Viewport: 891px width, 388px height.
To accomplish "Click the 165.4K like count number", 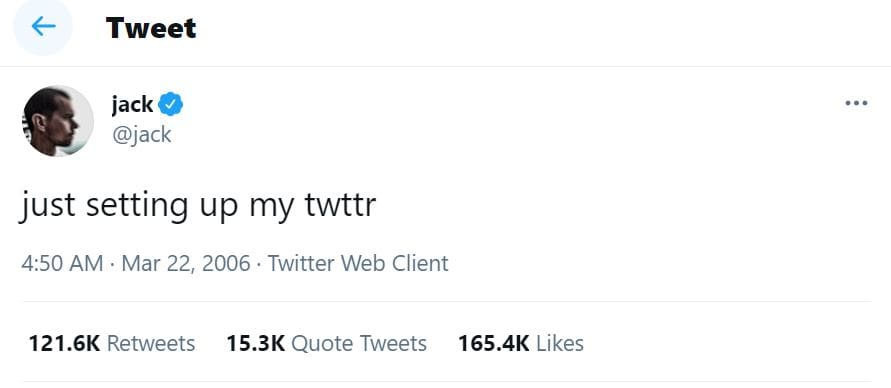I will [494, 343].
